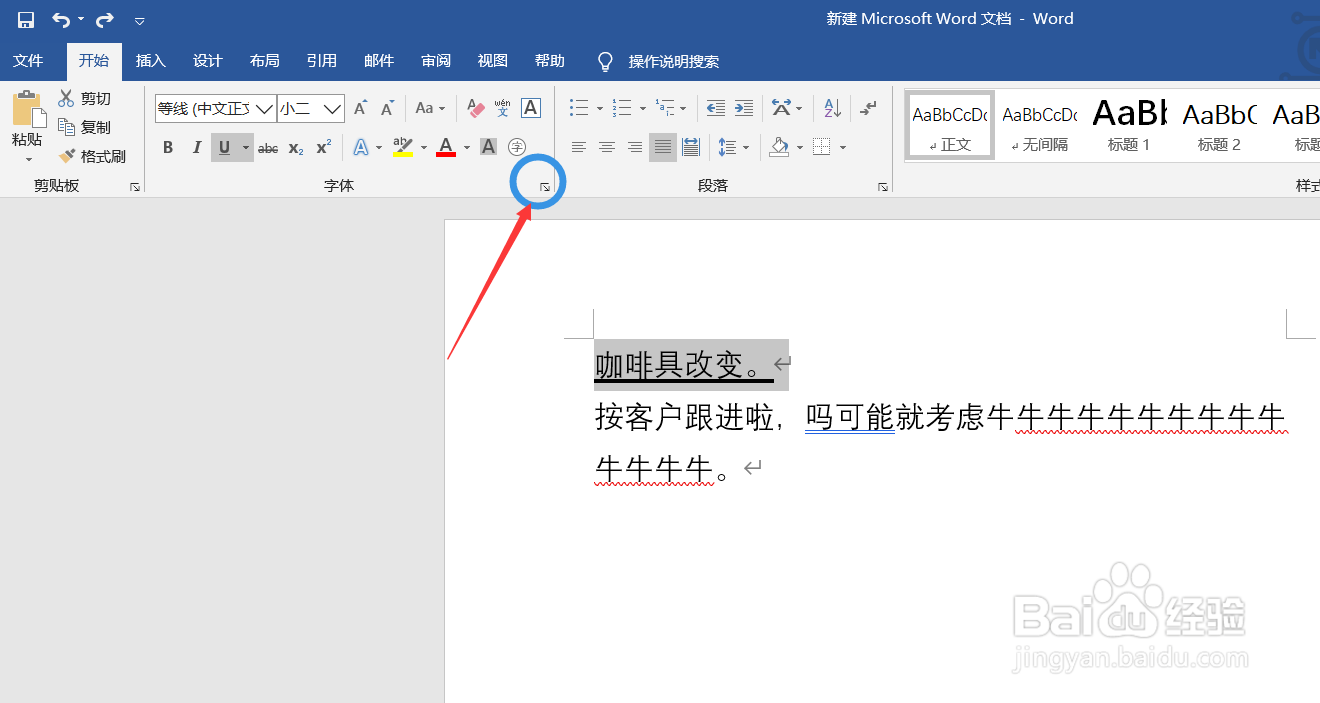This screenshot has width=1320, height=703.
Task: Click the Subscript icon
Action: [x=295, y=147]
